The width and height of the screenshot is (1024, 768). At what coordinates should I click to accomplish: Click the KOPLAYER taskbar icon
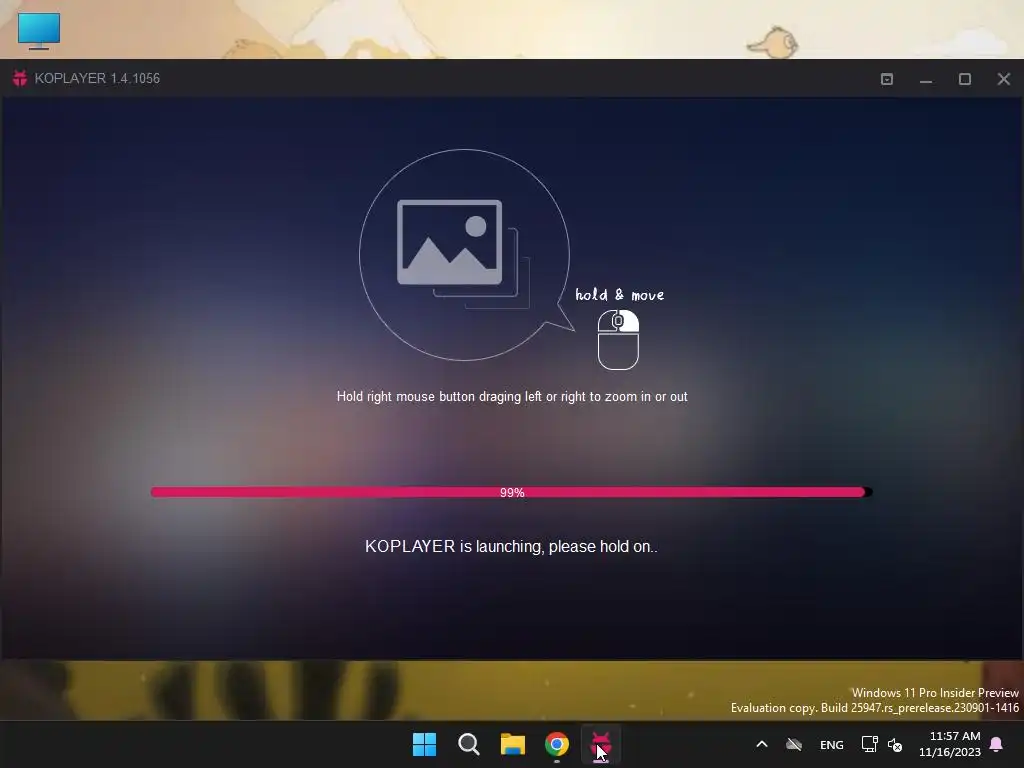pyautogui.click(x=601, y=744)
